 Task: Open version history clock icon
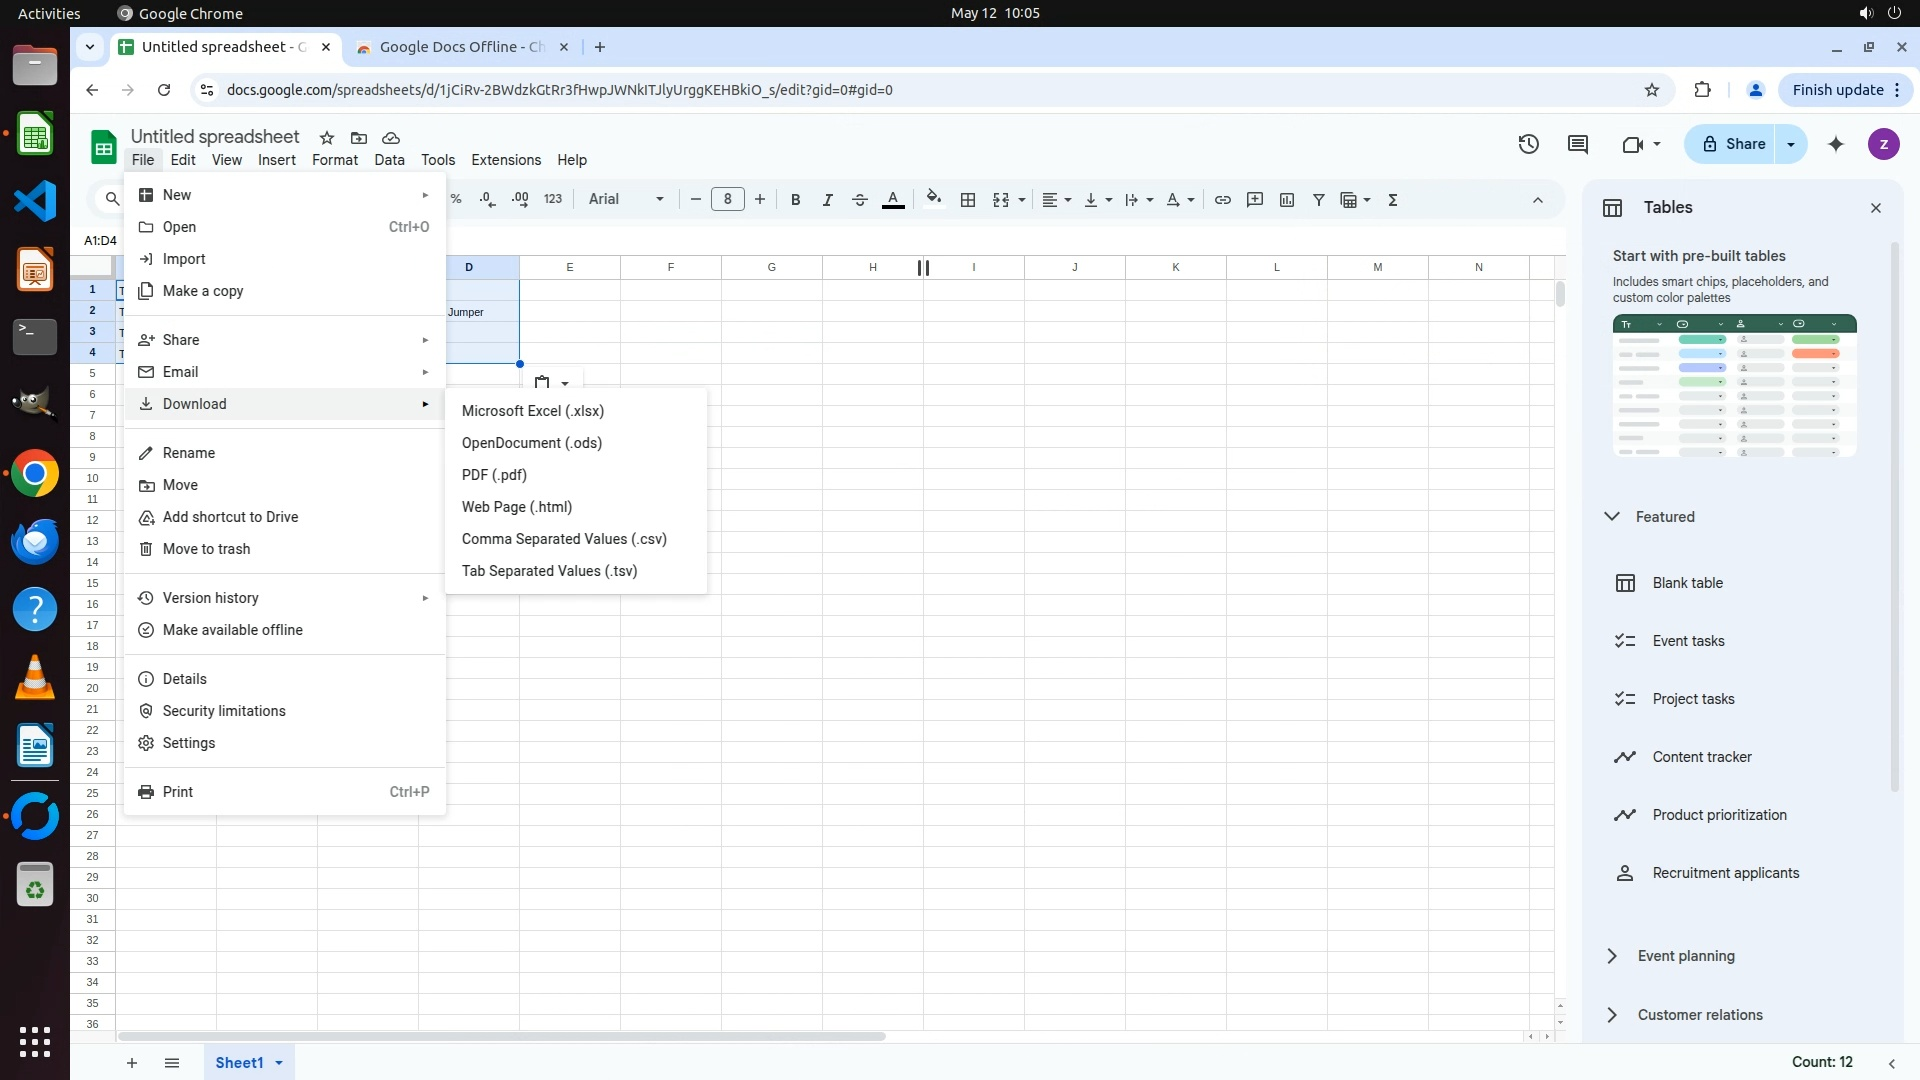1528,144
